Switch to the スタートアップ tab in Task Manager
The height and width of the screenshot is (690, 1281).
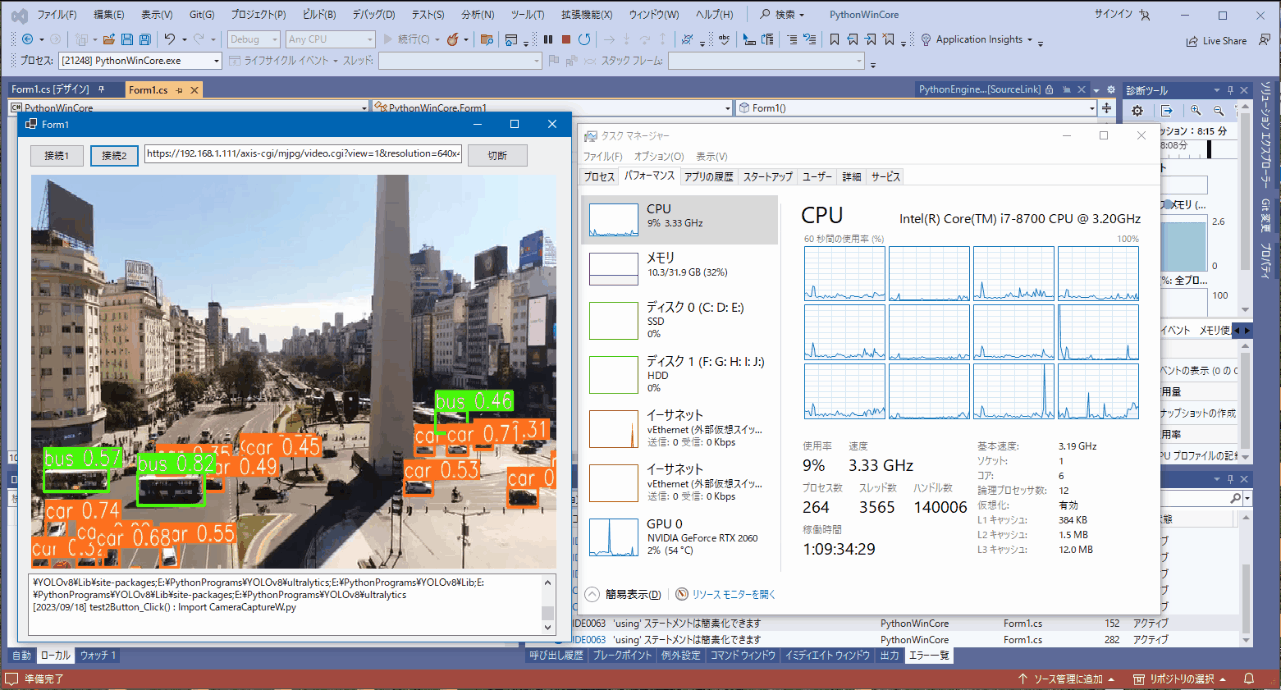click(767, 177)
